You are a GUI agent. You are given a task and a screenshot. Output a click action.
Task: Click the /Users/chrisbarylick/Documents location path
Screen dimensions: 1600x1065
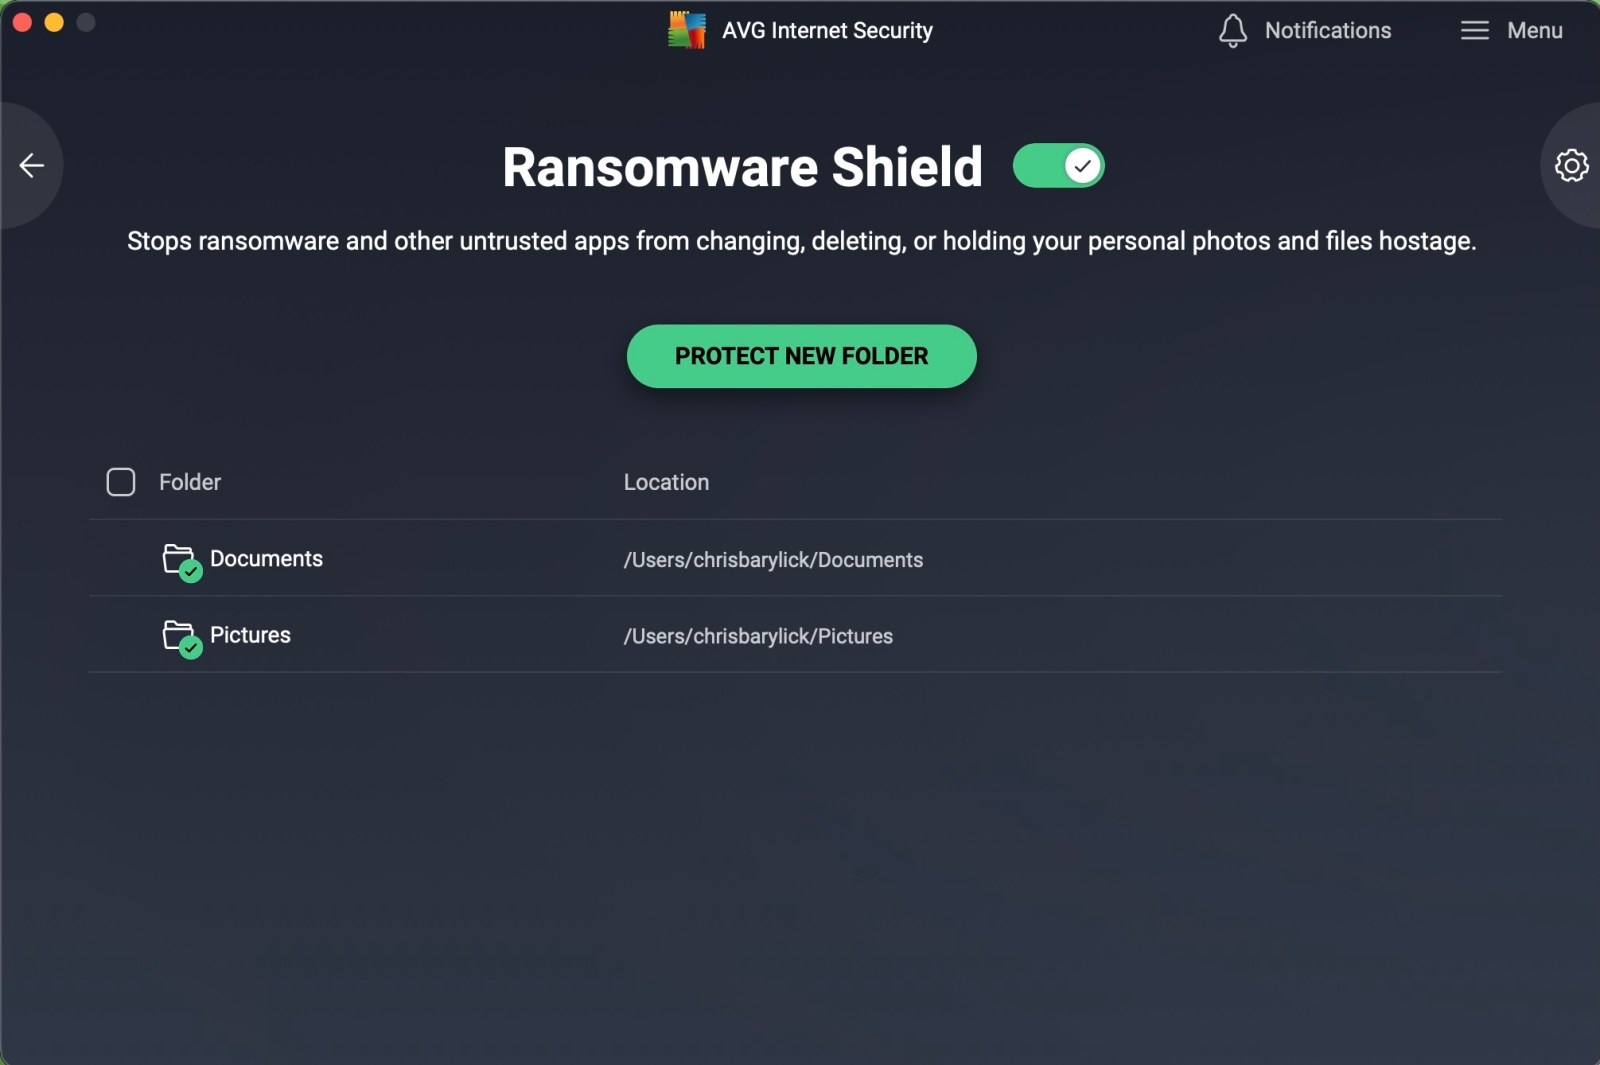click(x=773, y=560)
